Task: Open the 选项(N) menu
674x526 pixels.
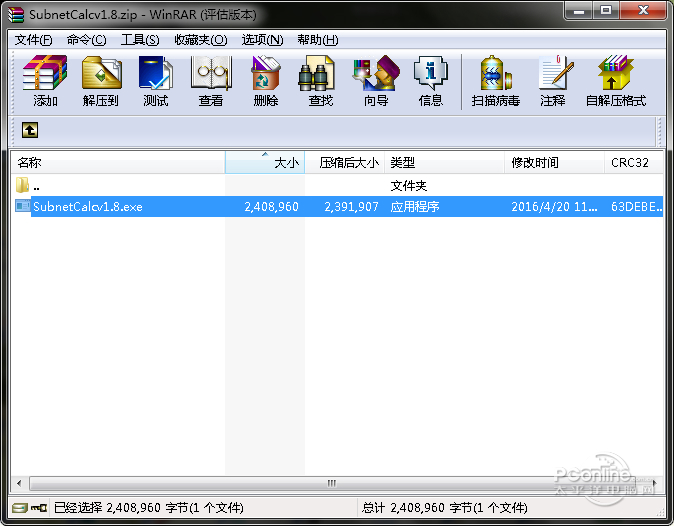Action: pyautogui.click(x=262, y=40)
